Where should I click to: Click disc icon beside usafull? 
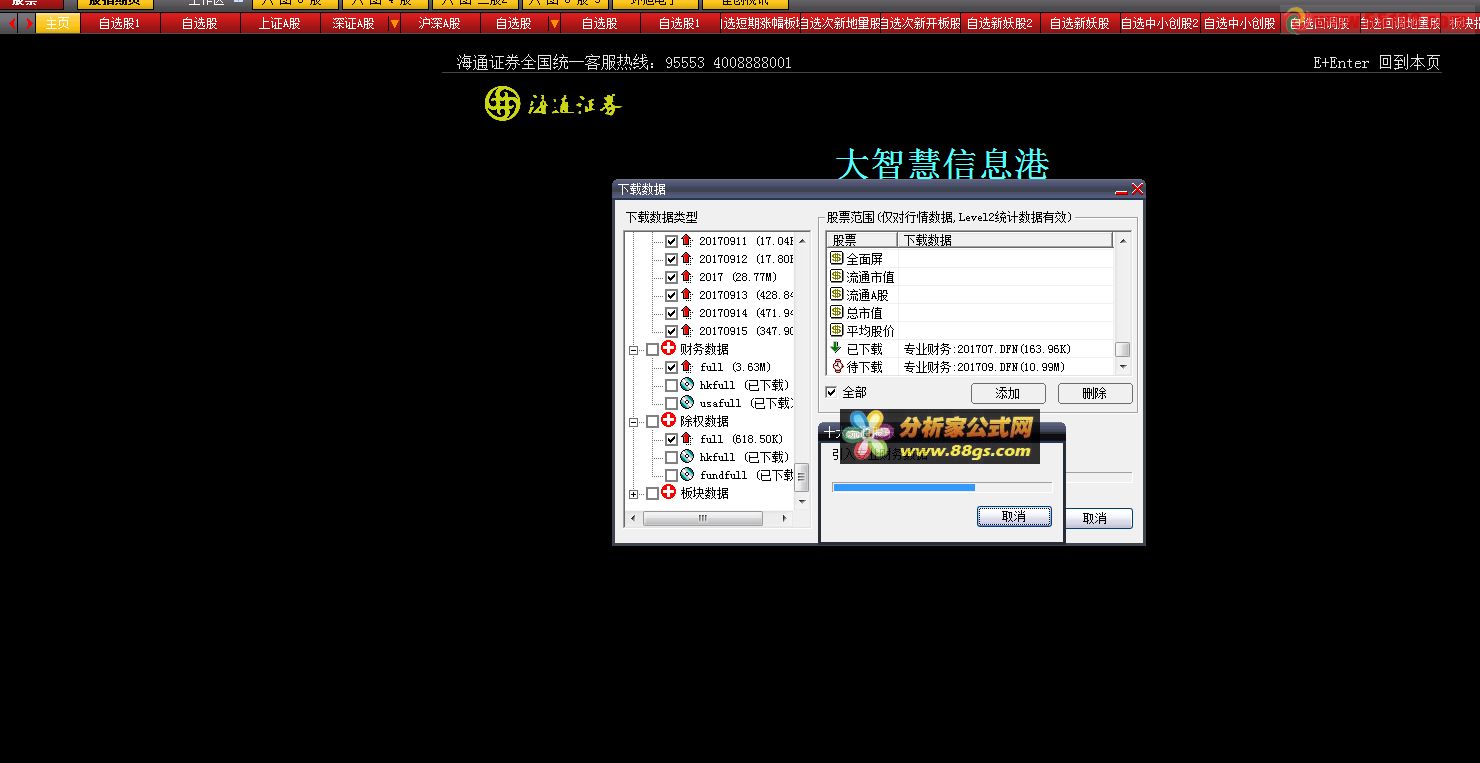point(687,403)
